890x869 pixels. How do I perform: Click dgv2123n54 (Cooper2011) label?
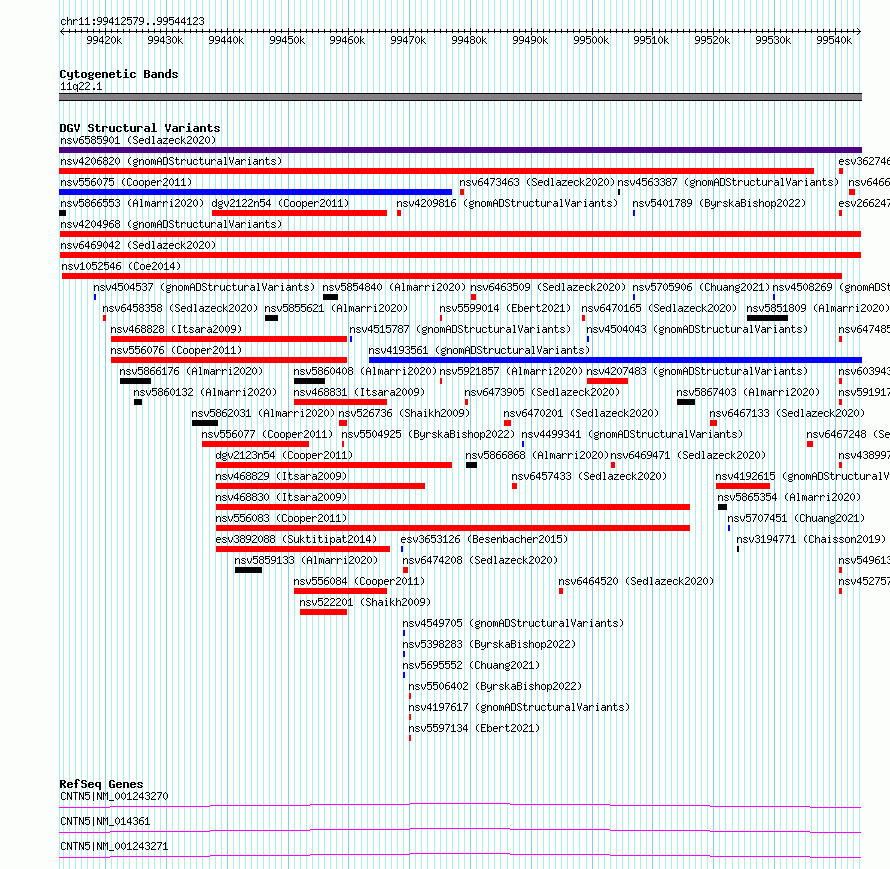284,455
